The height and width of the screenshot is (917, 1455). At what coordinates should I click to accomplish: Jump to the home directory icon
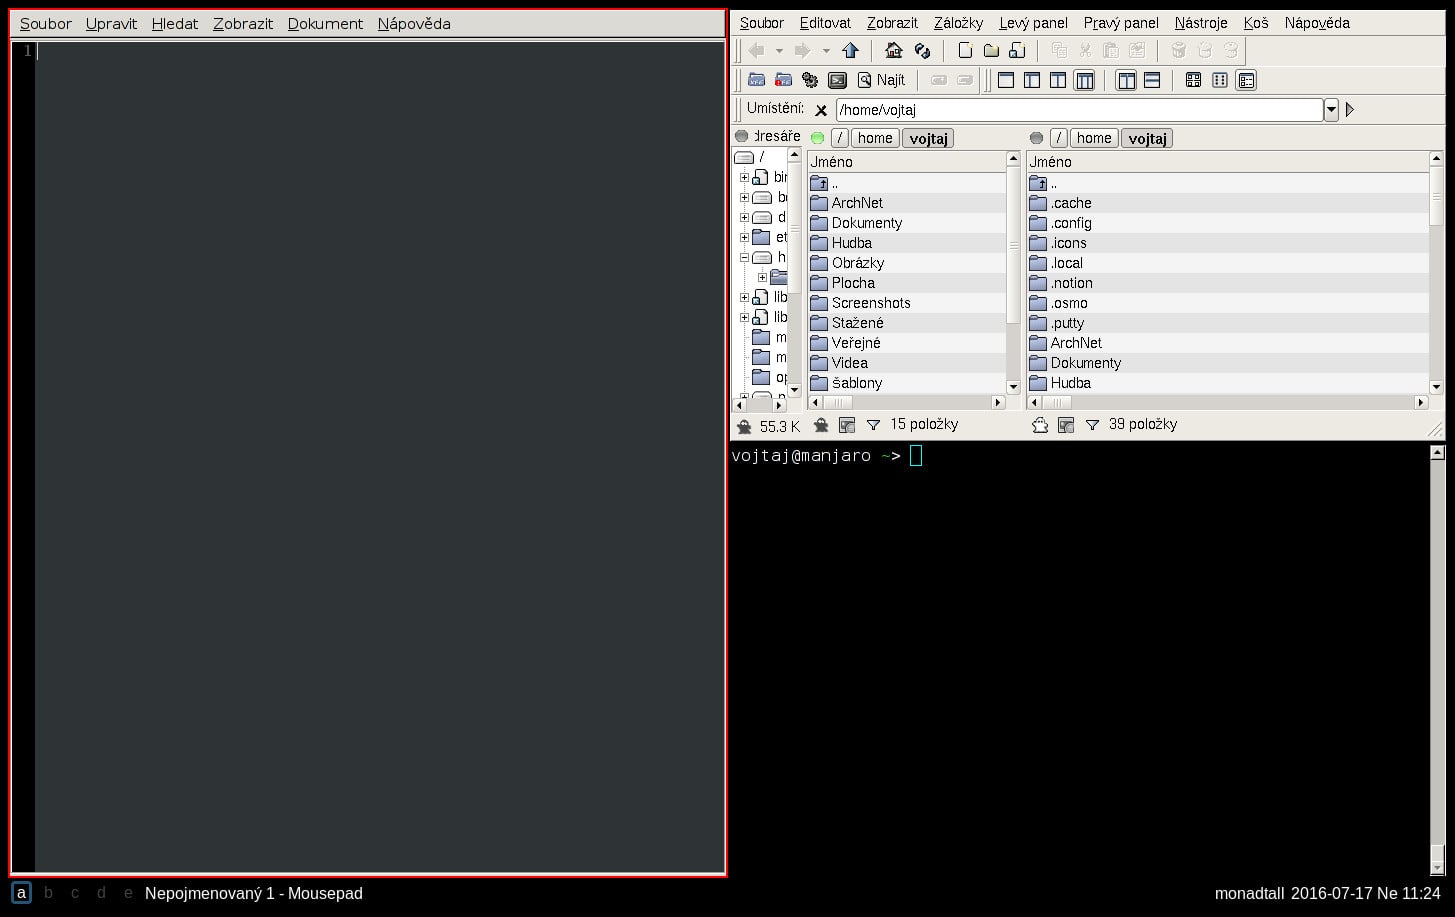[894, 51]
